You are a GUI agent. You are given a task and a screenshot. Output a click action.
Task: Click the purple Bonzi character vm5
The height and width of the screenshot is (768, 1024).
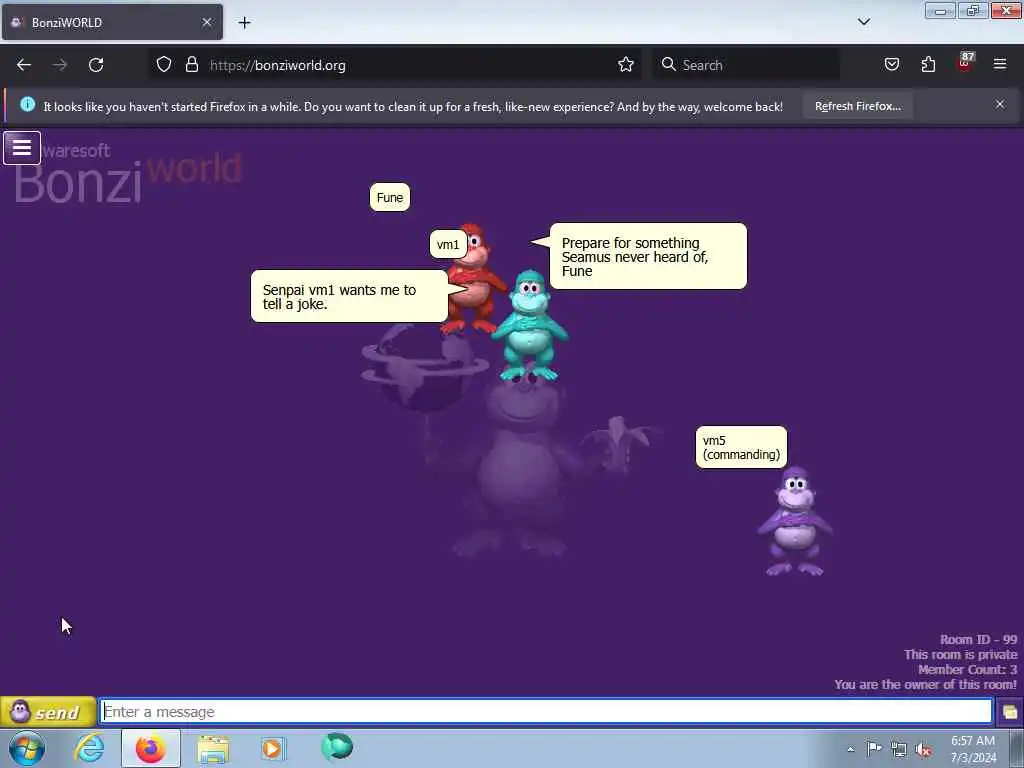pyautogui.click(x=795, y=521)
